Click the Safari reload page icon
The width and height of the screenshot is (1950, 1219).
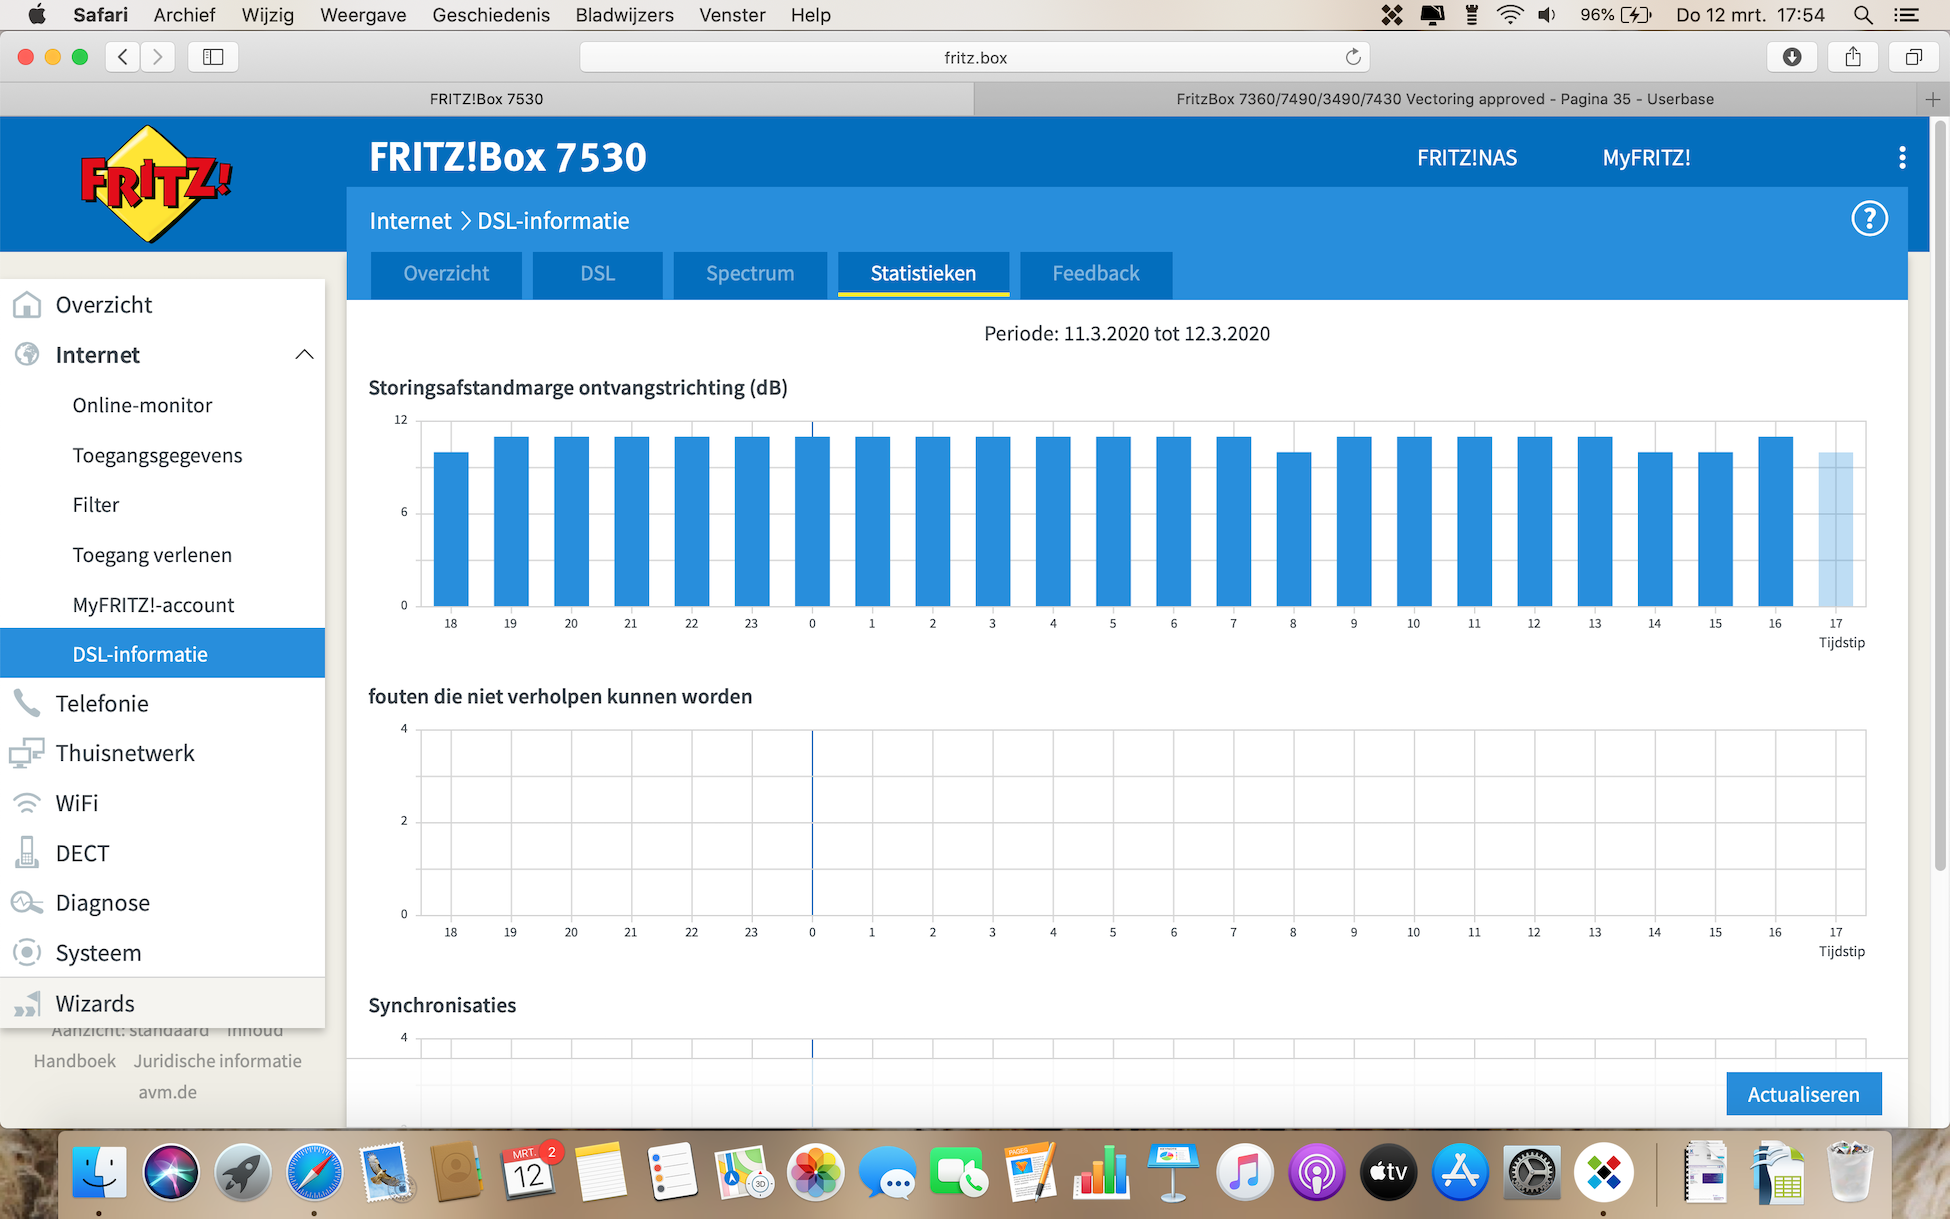tap(1353, 57)
